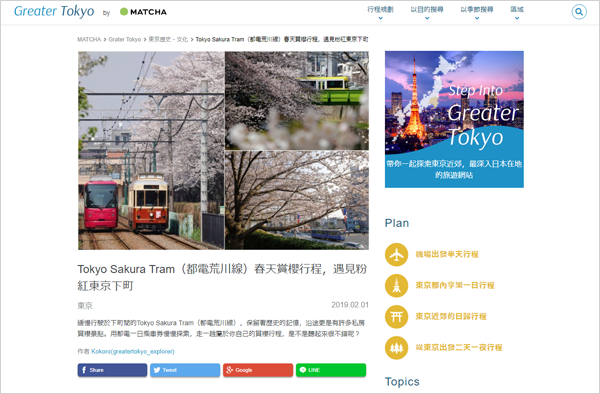Click the 東京 tag under the title

(x=85, y=305)
